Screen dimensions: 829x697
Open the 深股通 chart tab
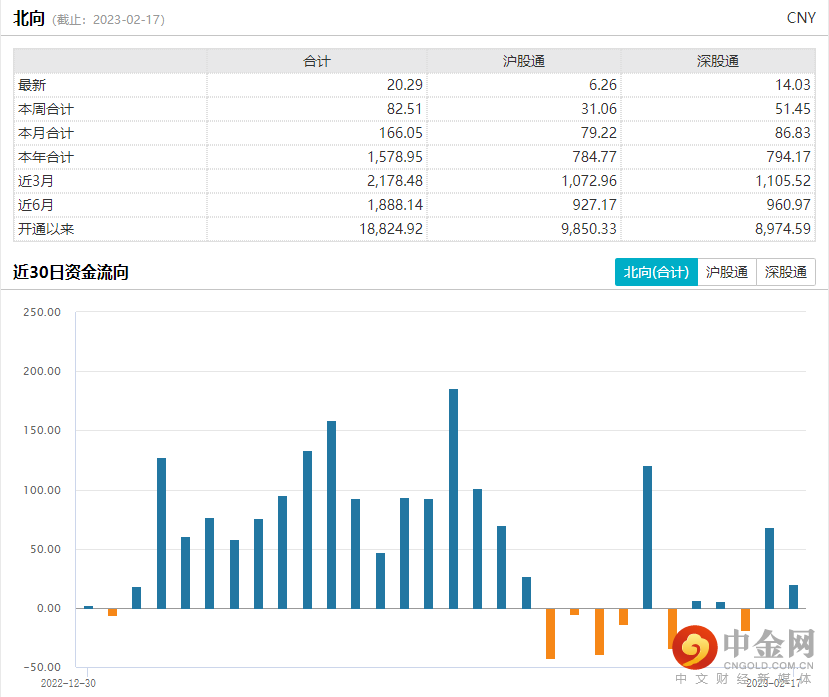tap(786, 272)
